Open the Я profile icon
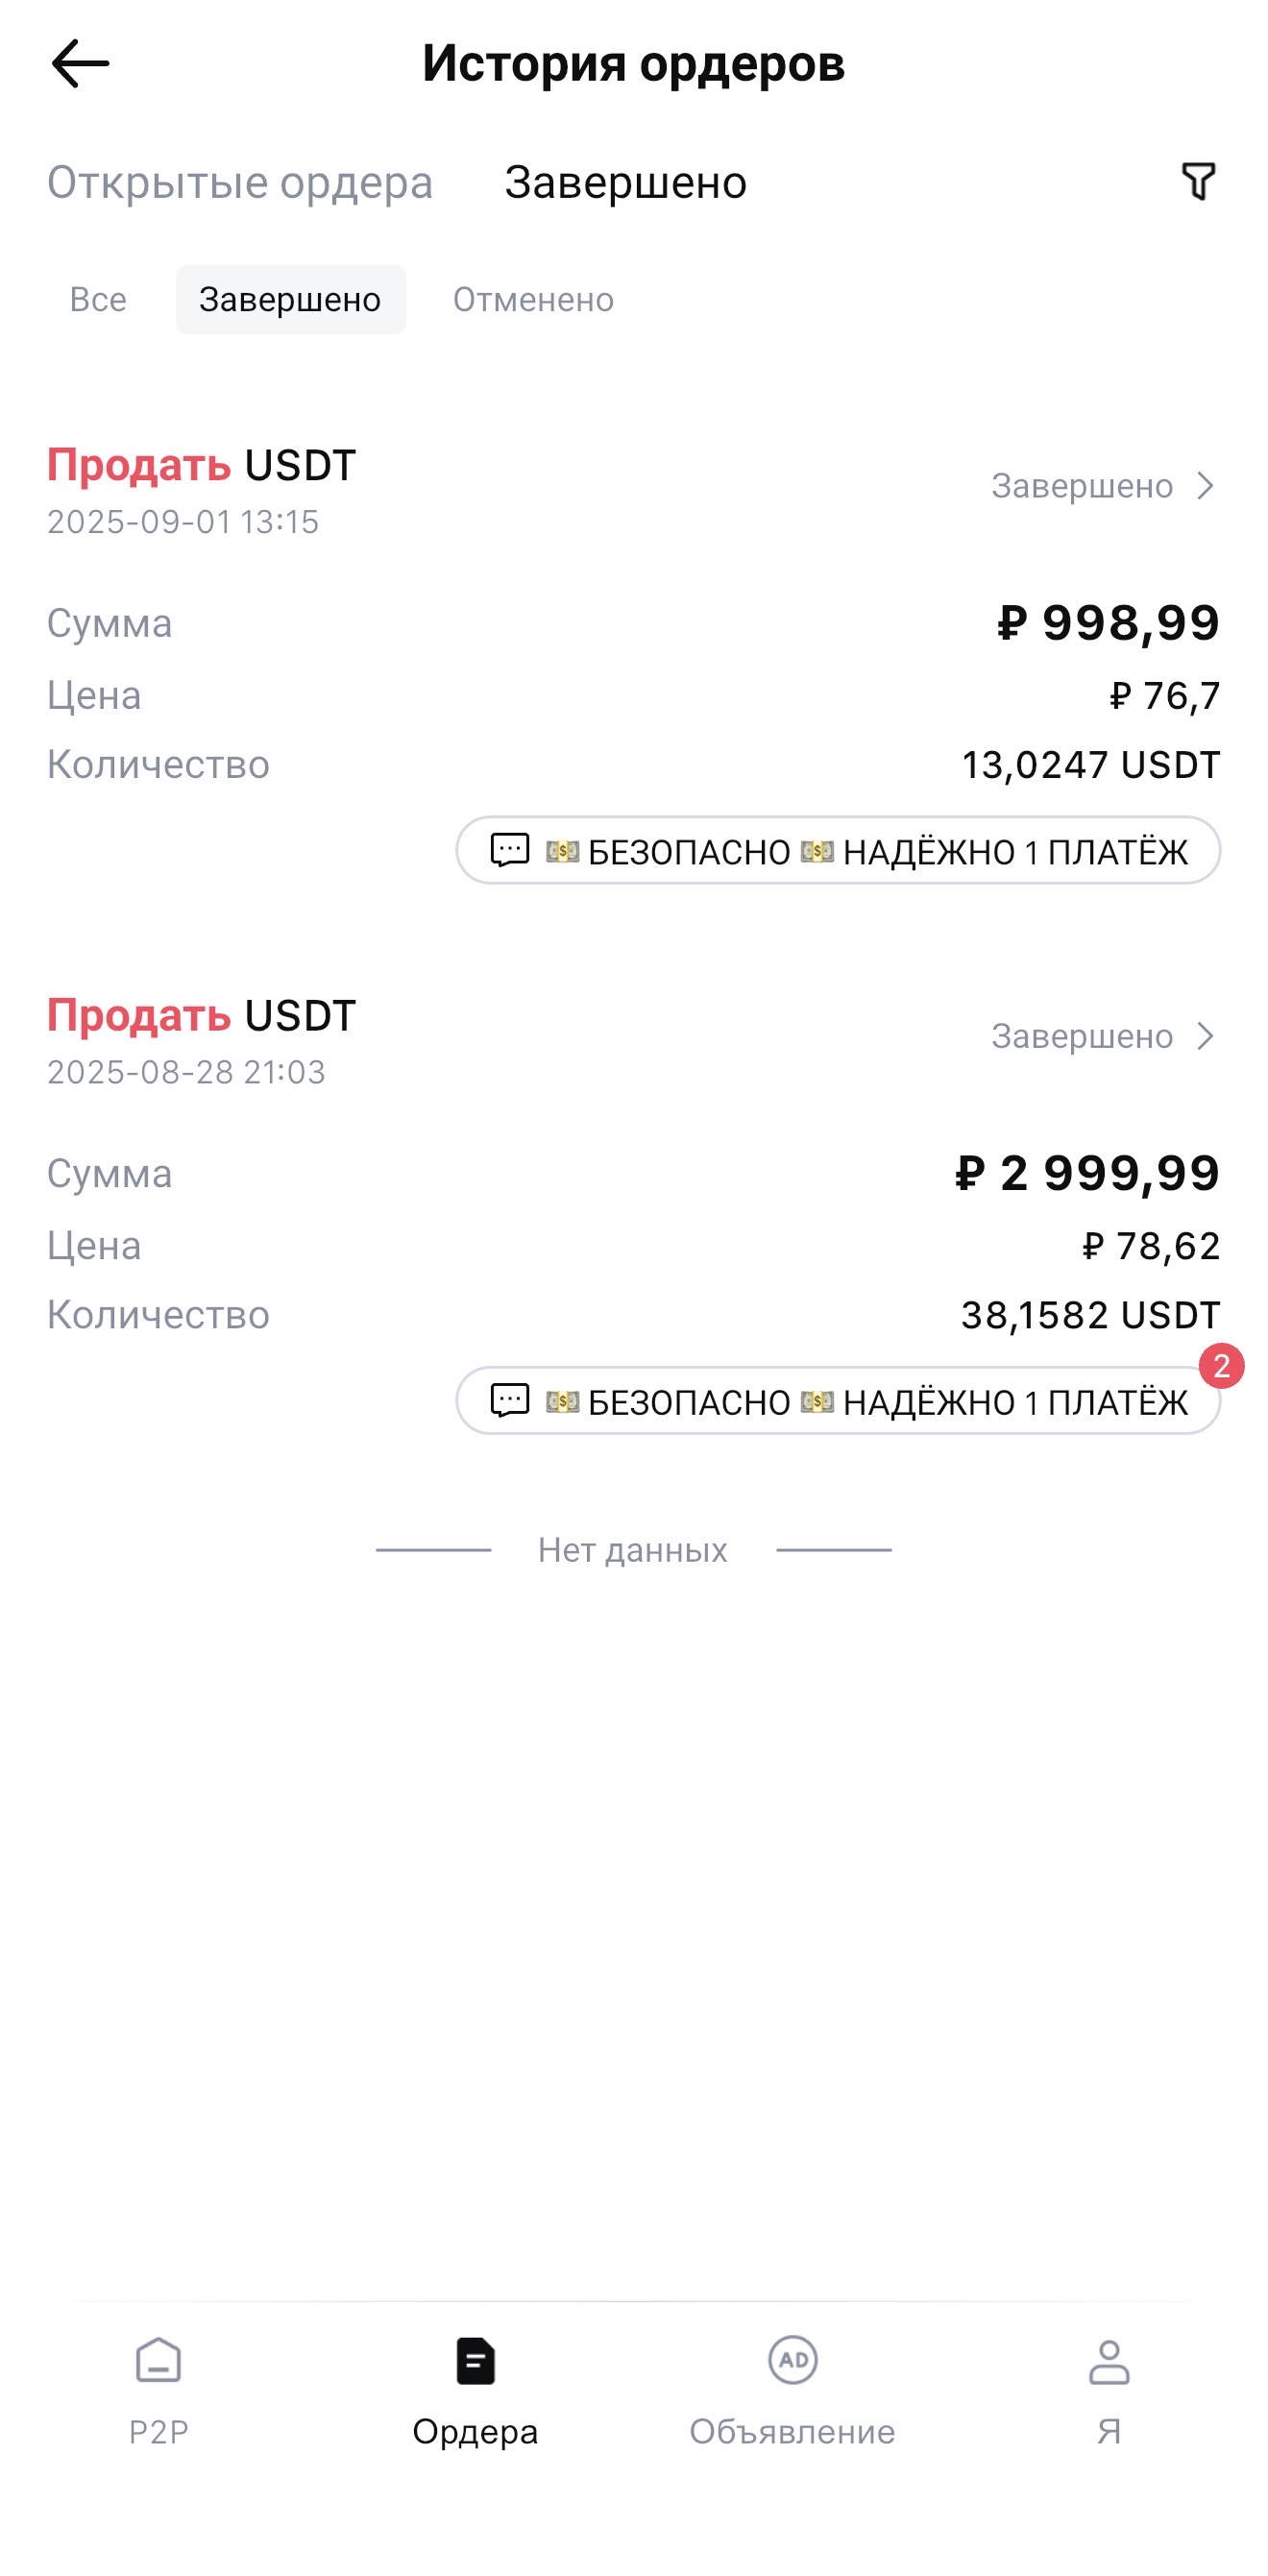The height and width of the screenshot is (2576, 1268). click(x=1109, y=2361)
